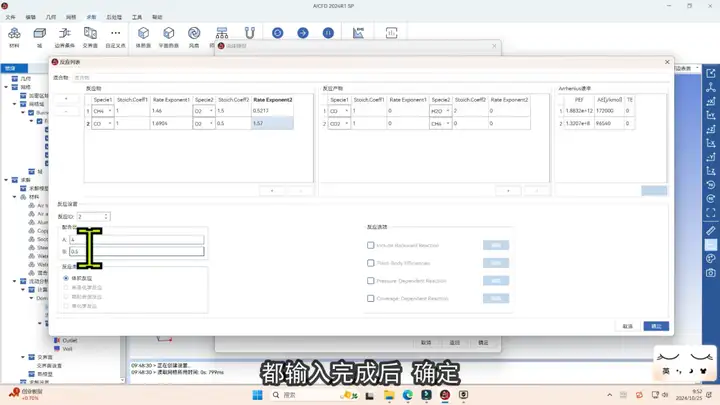Open product row 1 CO species dropdown

[x=339, y=111]
